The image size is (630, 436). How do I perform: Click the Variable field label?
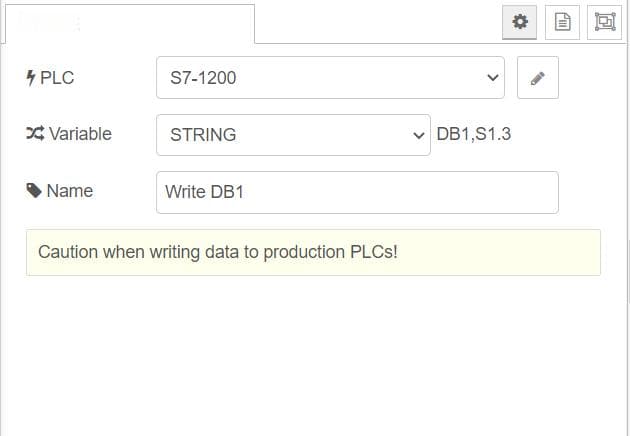80,134
